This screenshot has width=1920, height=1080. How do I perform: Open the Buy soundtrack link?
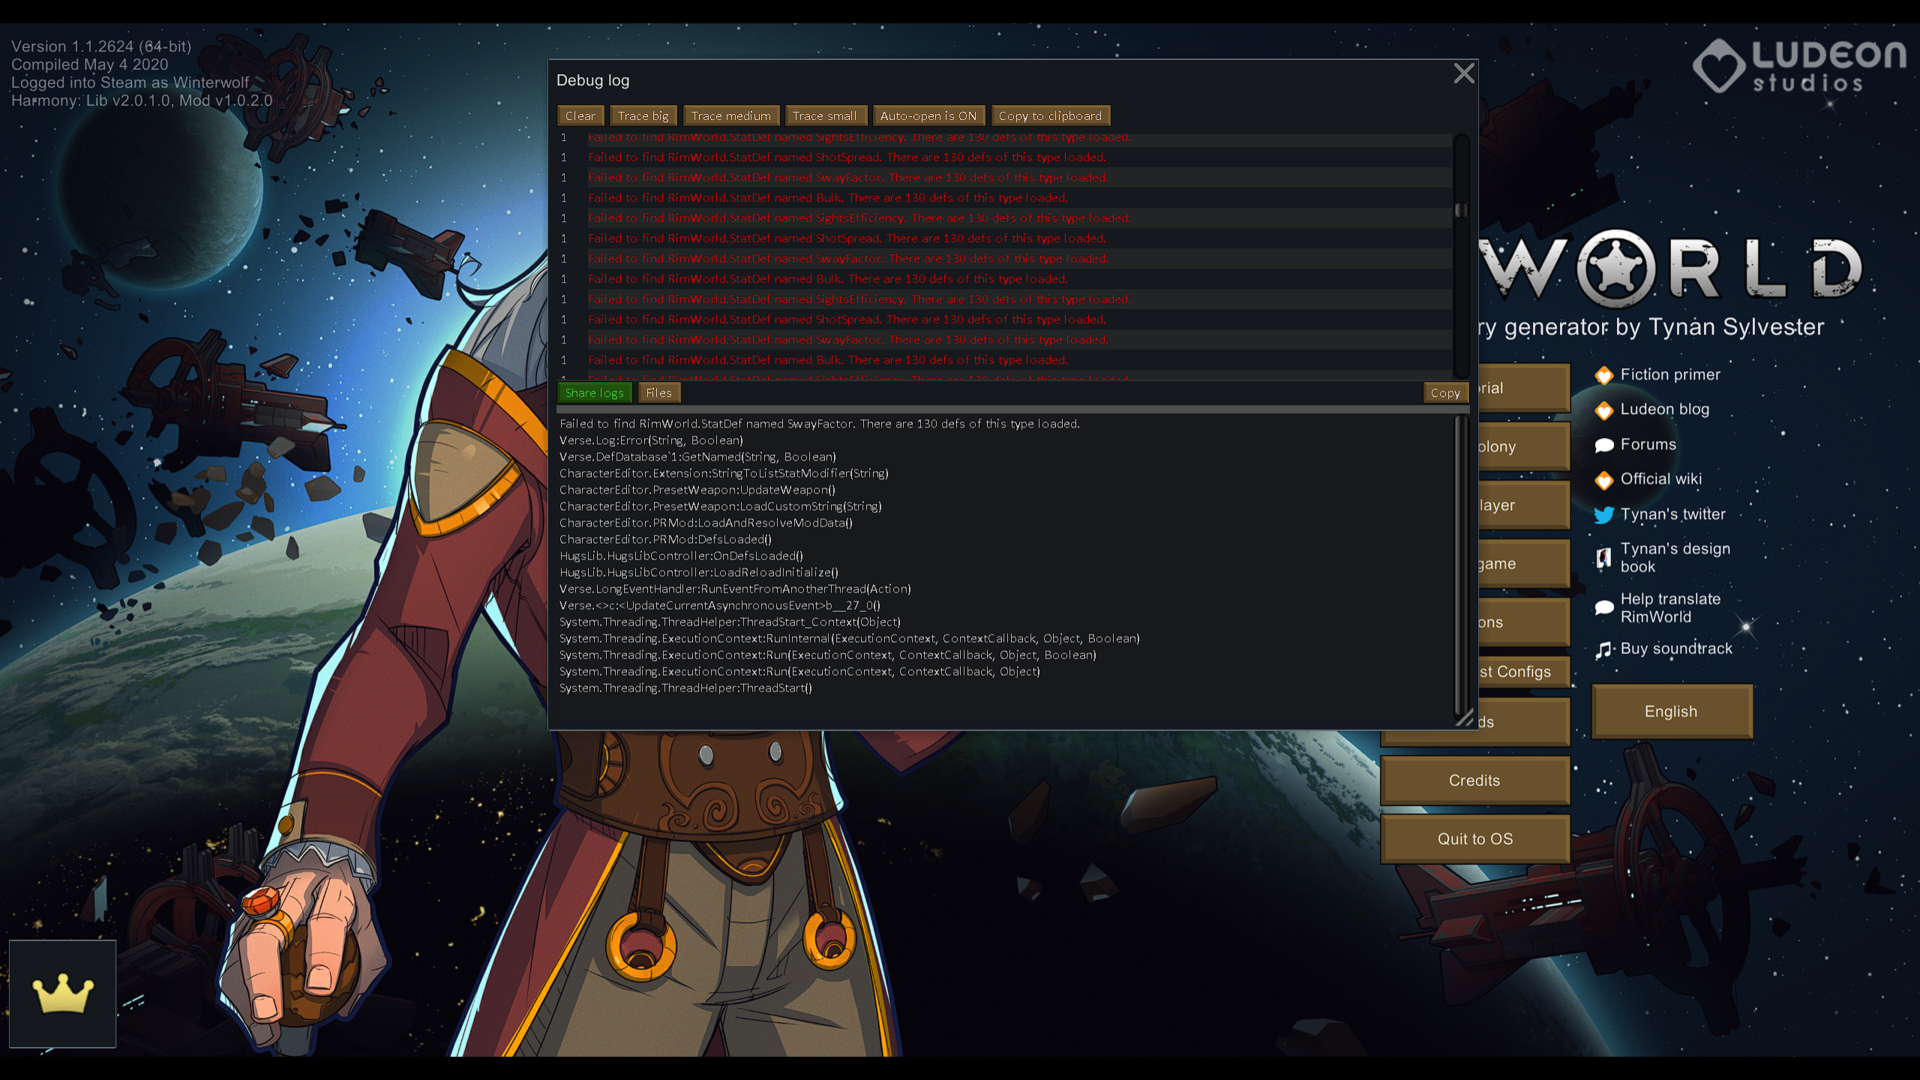coord(1676,649)
